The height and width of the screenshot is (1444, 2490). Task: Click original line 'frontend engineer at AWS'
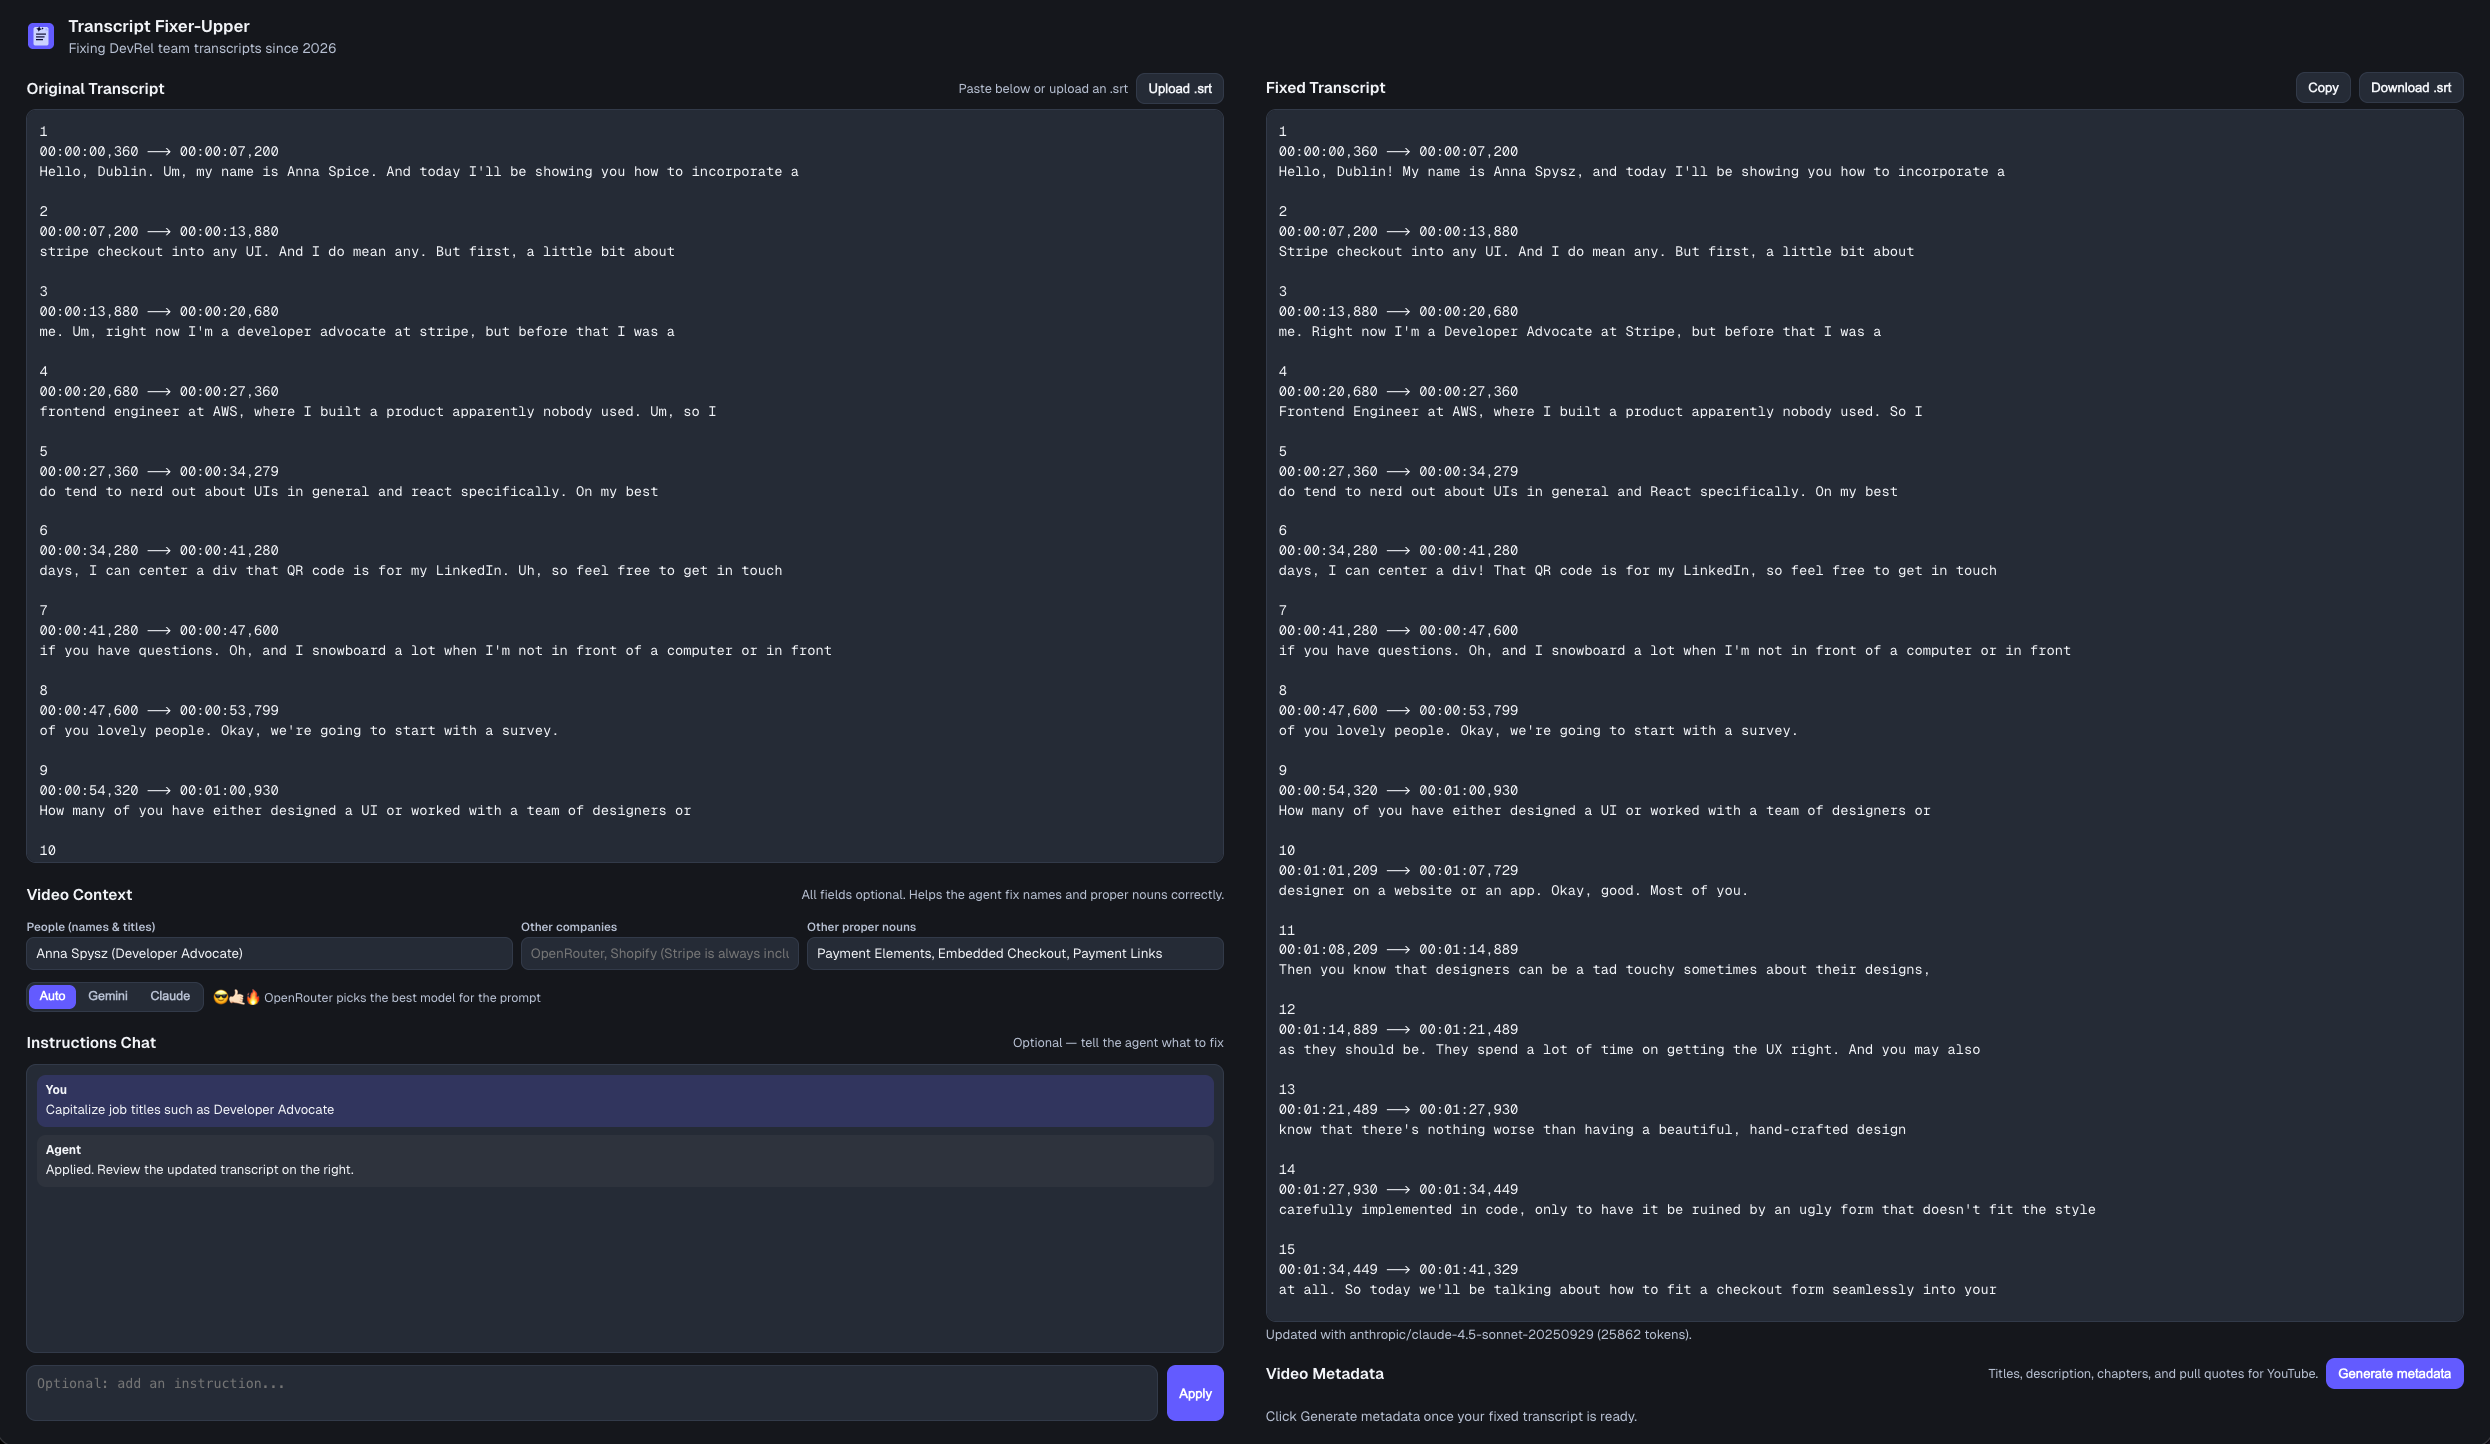(x=377, y=411)
